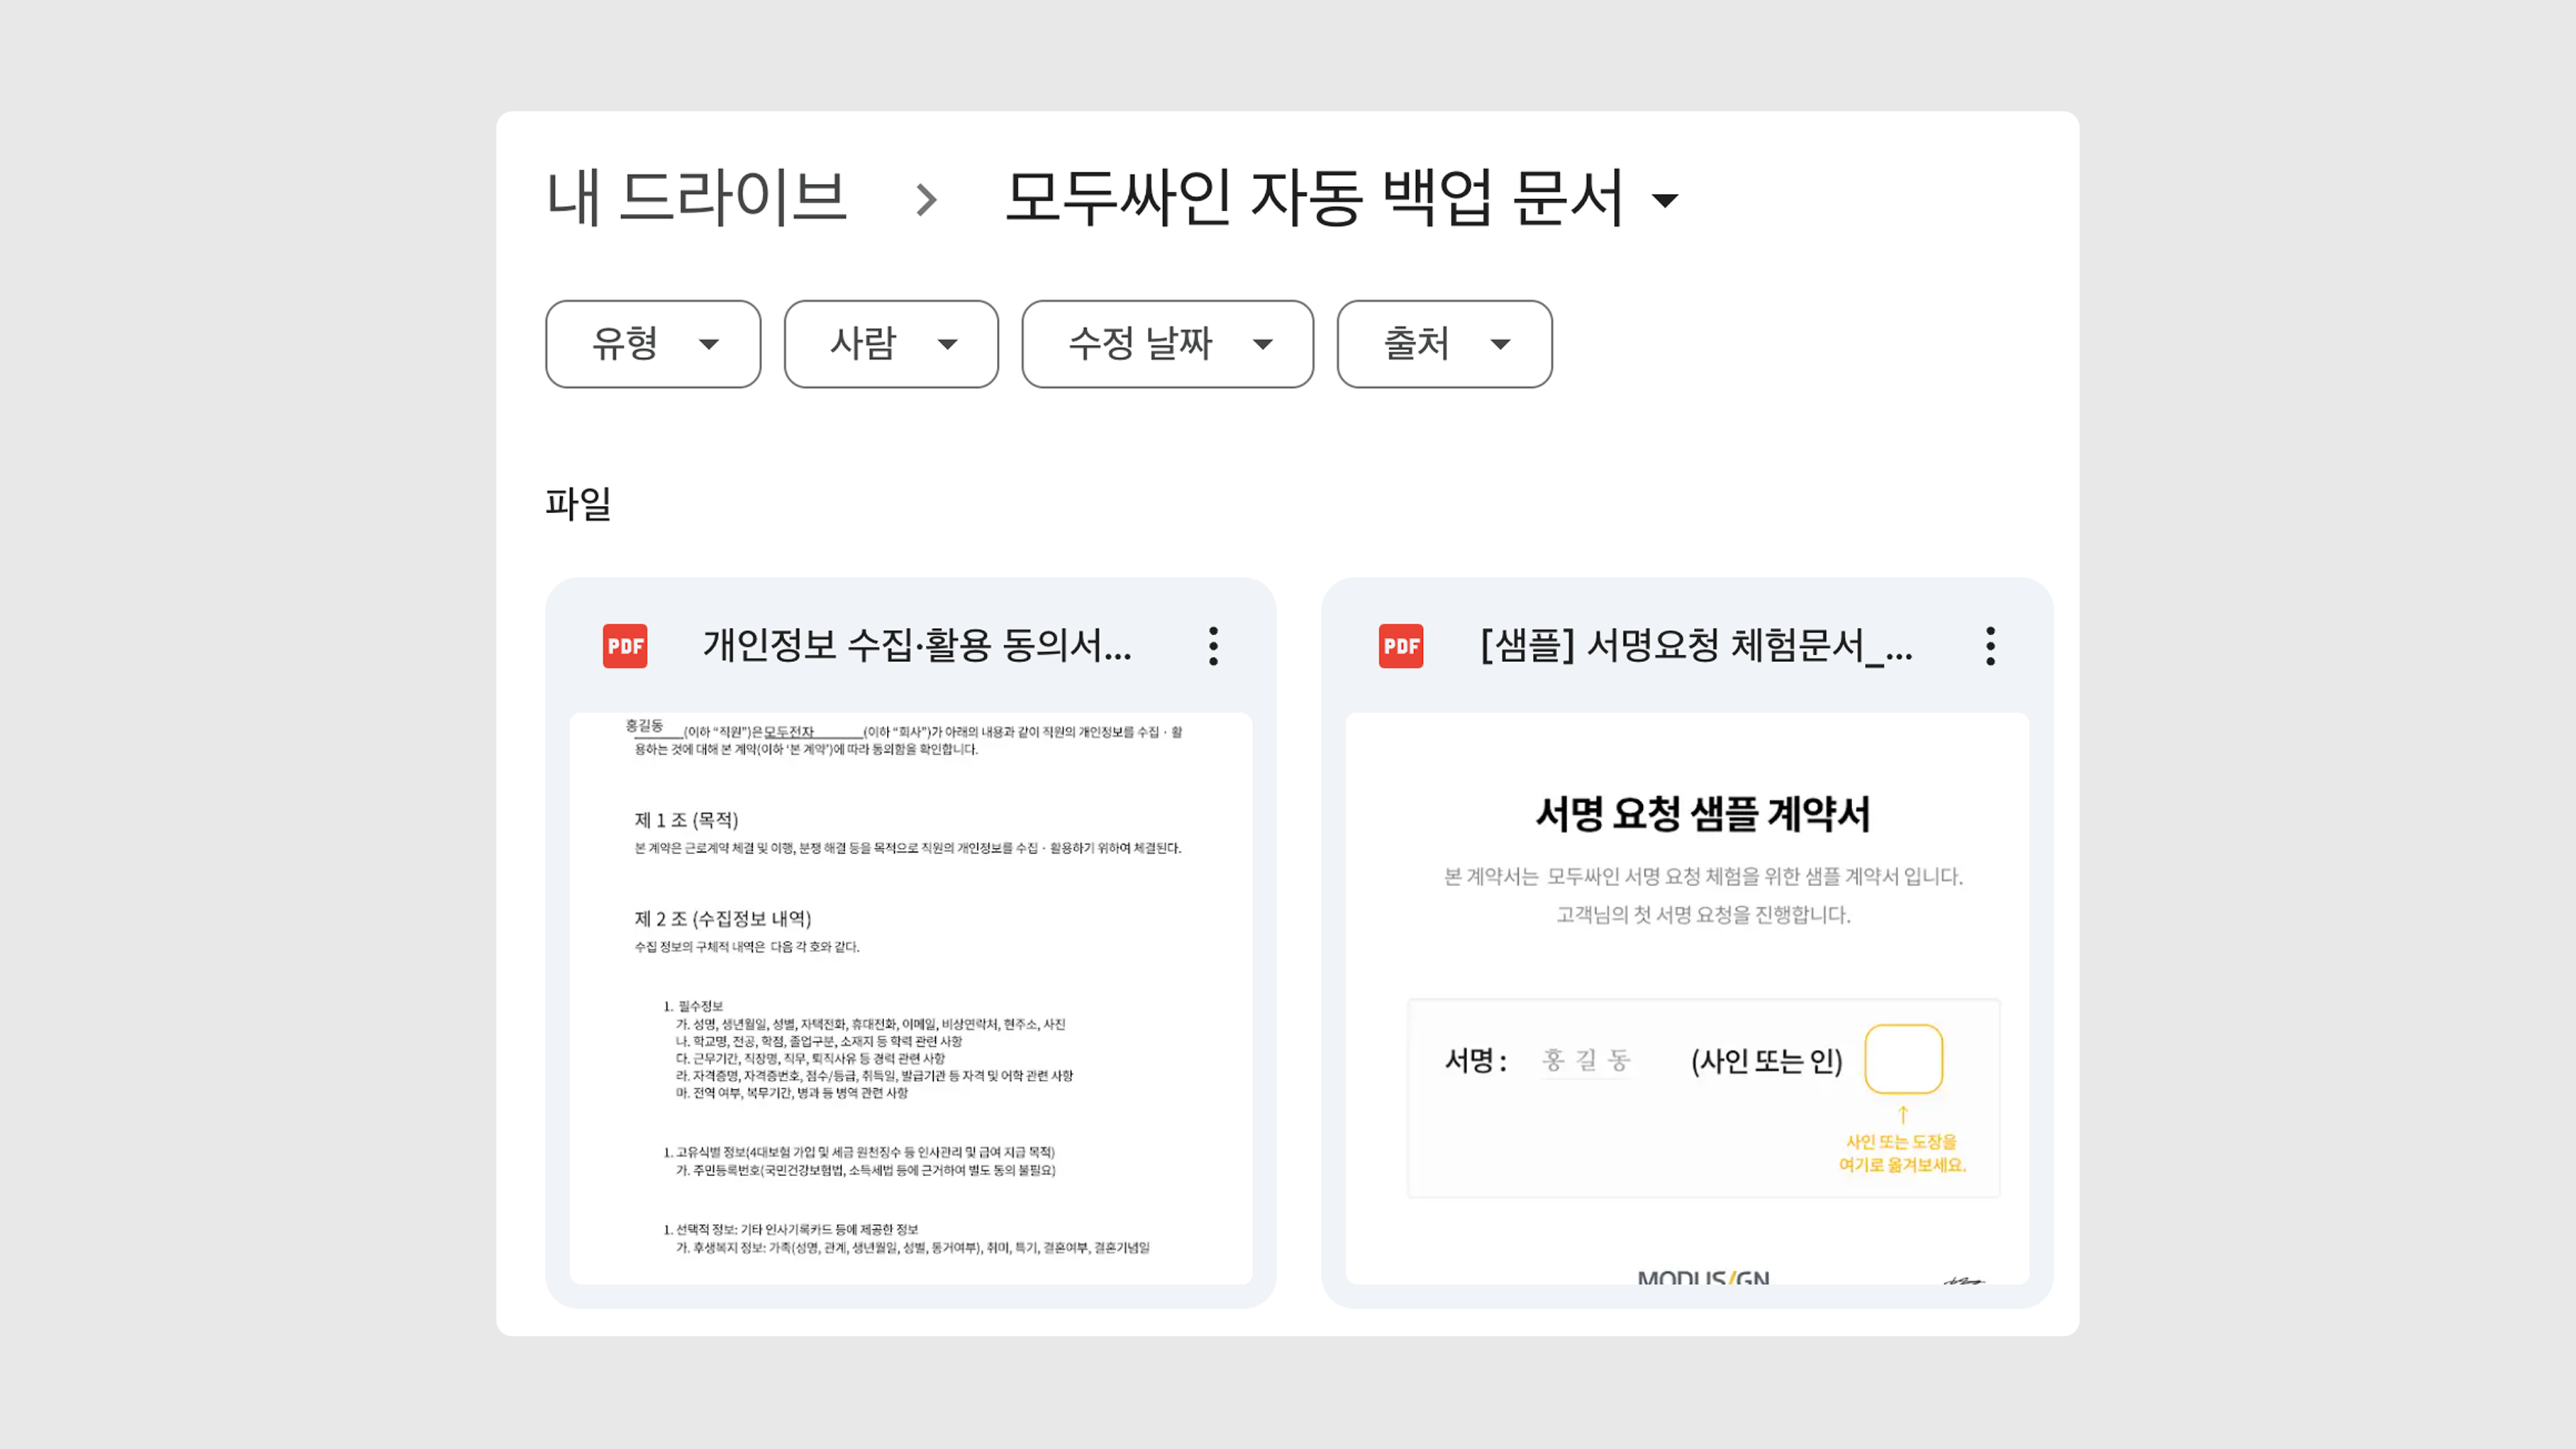Open three-dot menu for [샘플] 서명요청 체험문서
The width and height of the screenshot is (2576, 1449).
pyautogui.click(x=1990, y=646)
